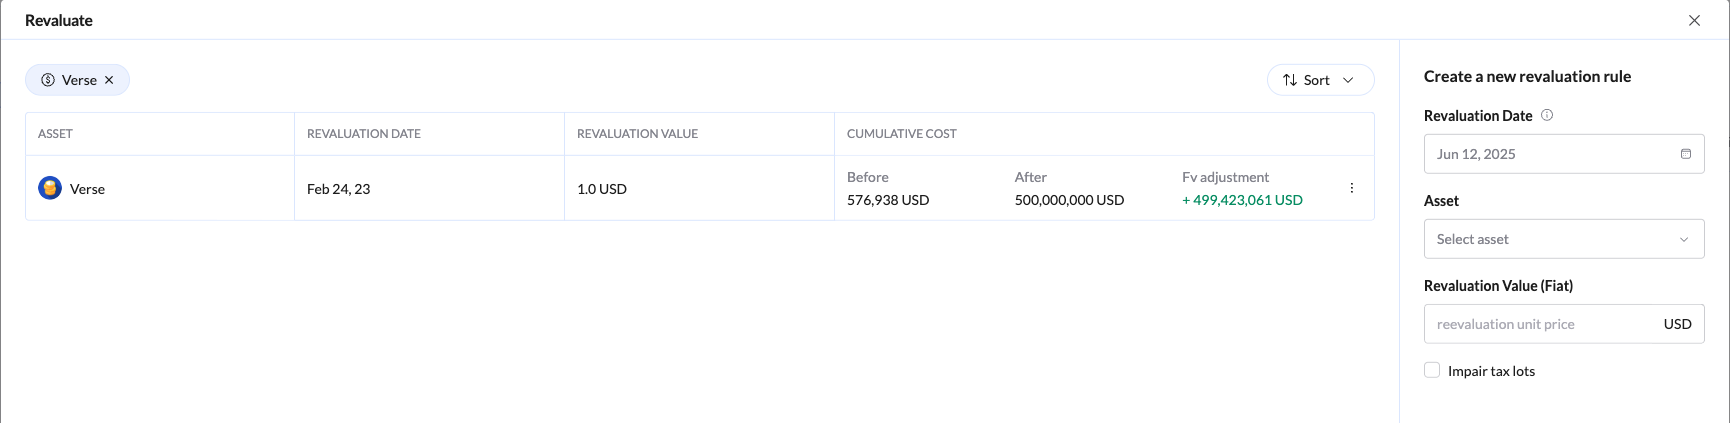This screenshot has height=423, width=1730.
Task: Click the Verse coin asset icon
Action: tap(50, 188)
